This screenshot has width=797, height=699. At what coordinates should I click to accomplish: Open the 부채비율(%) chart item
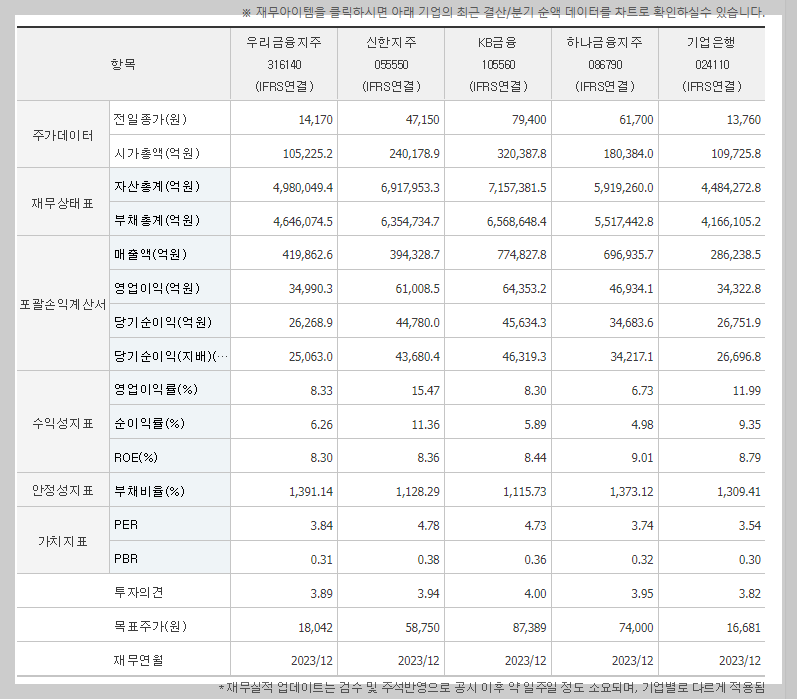tap(149, 491)
